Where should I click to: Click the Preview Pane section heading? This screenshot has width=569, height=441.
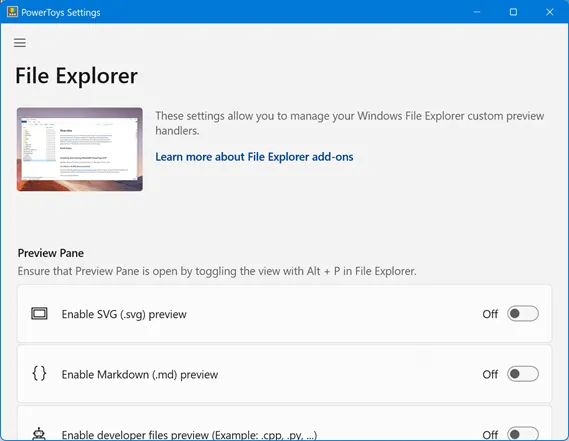tap(51, 253)
